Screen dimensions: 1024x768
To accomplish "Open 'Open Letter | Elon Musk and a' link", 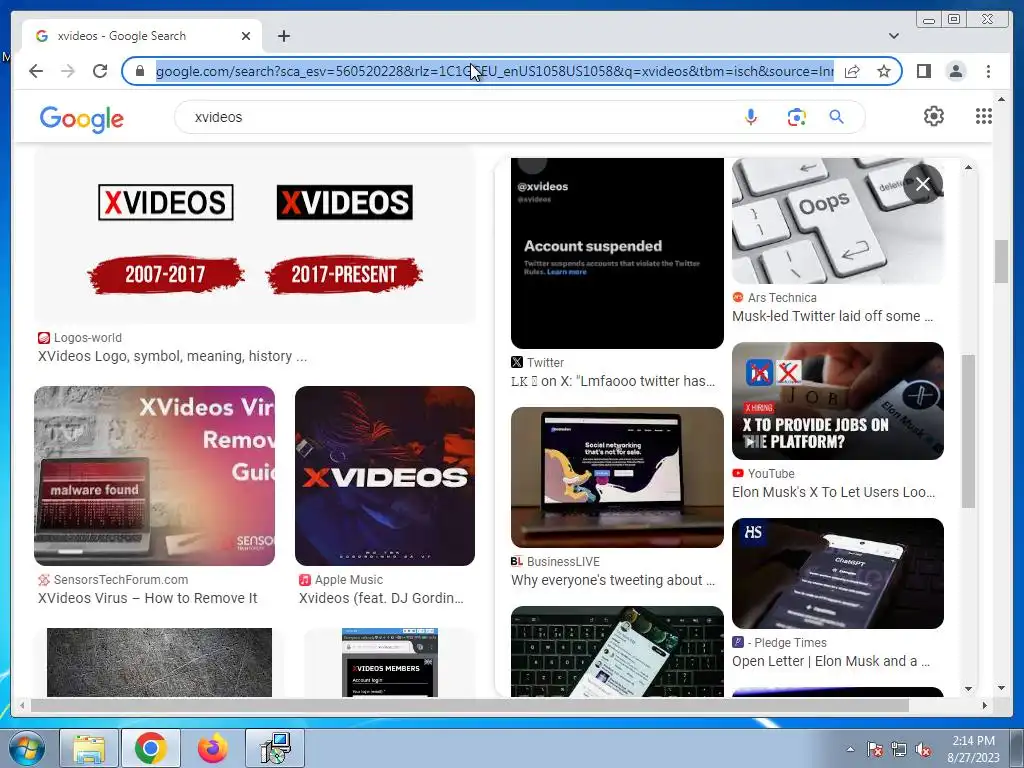I will coord(831,661).
